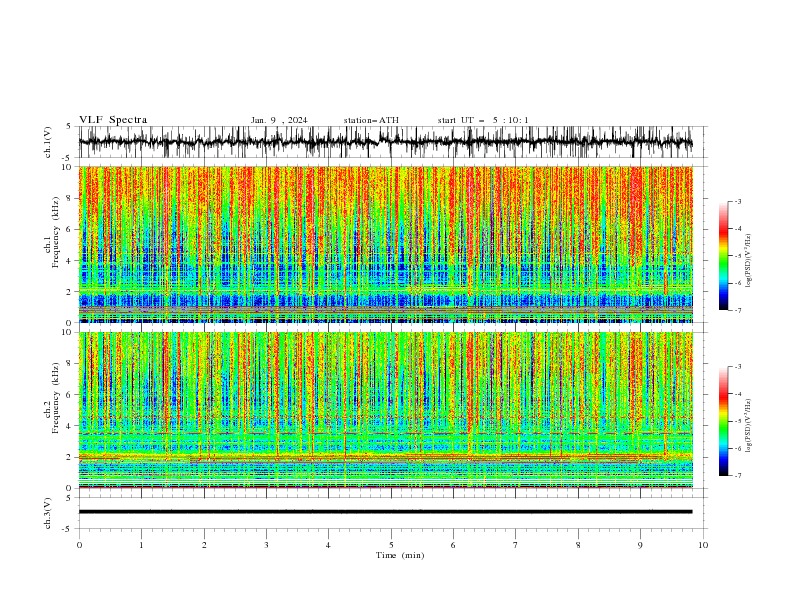Click time axis tick label '1'
Screen dimensions: 792x612
141,545
